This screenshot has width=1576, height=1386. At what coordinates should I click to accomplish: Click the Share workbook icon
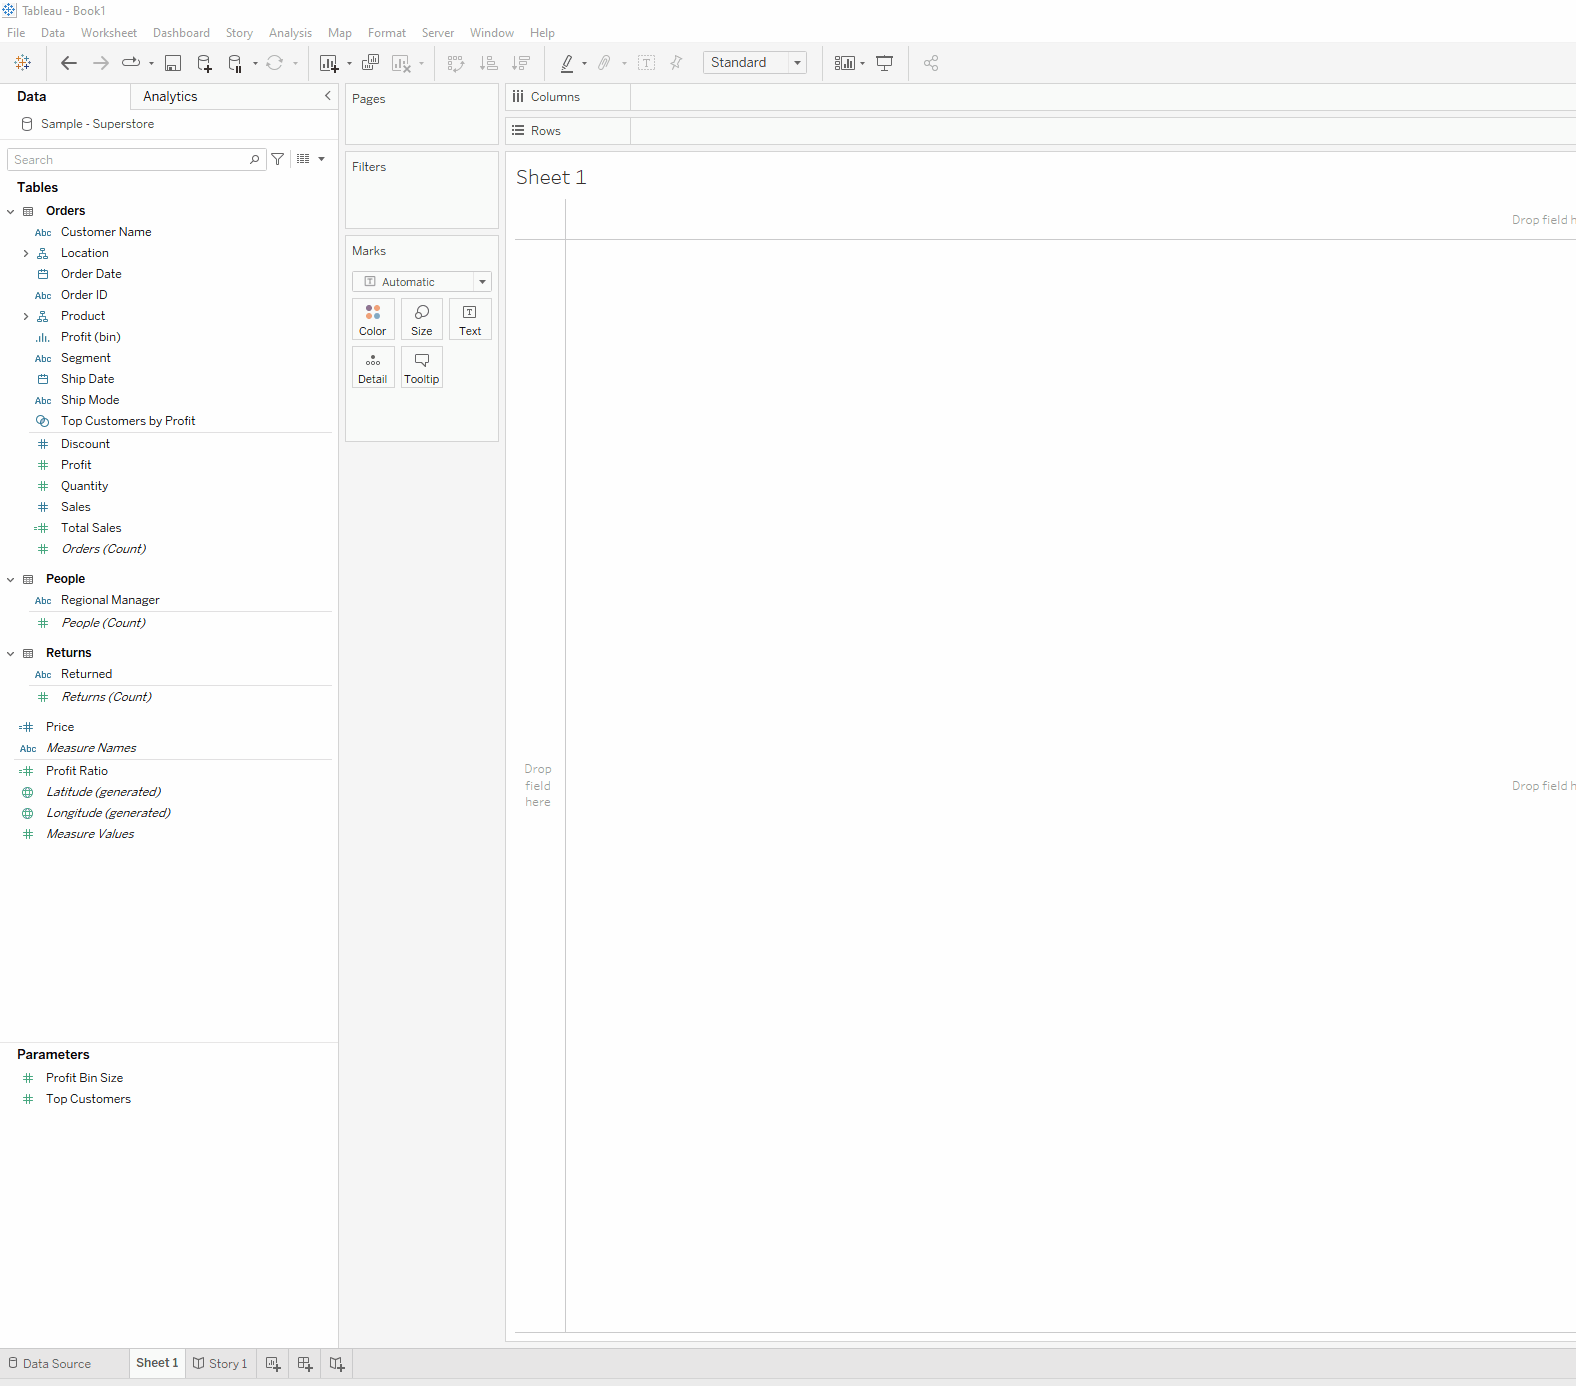pos(931,63)
